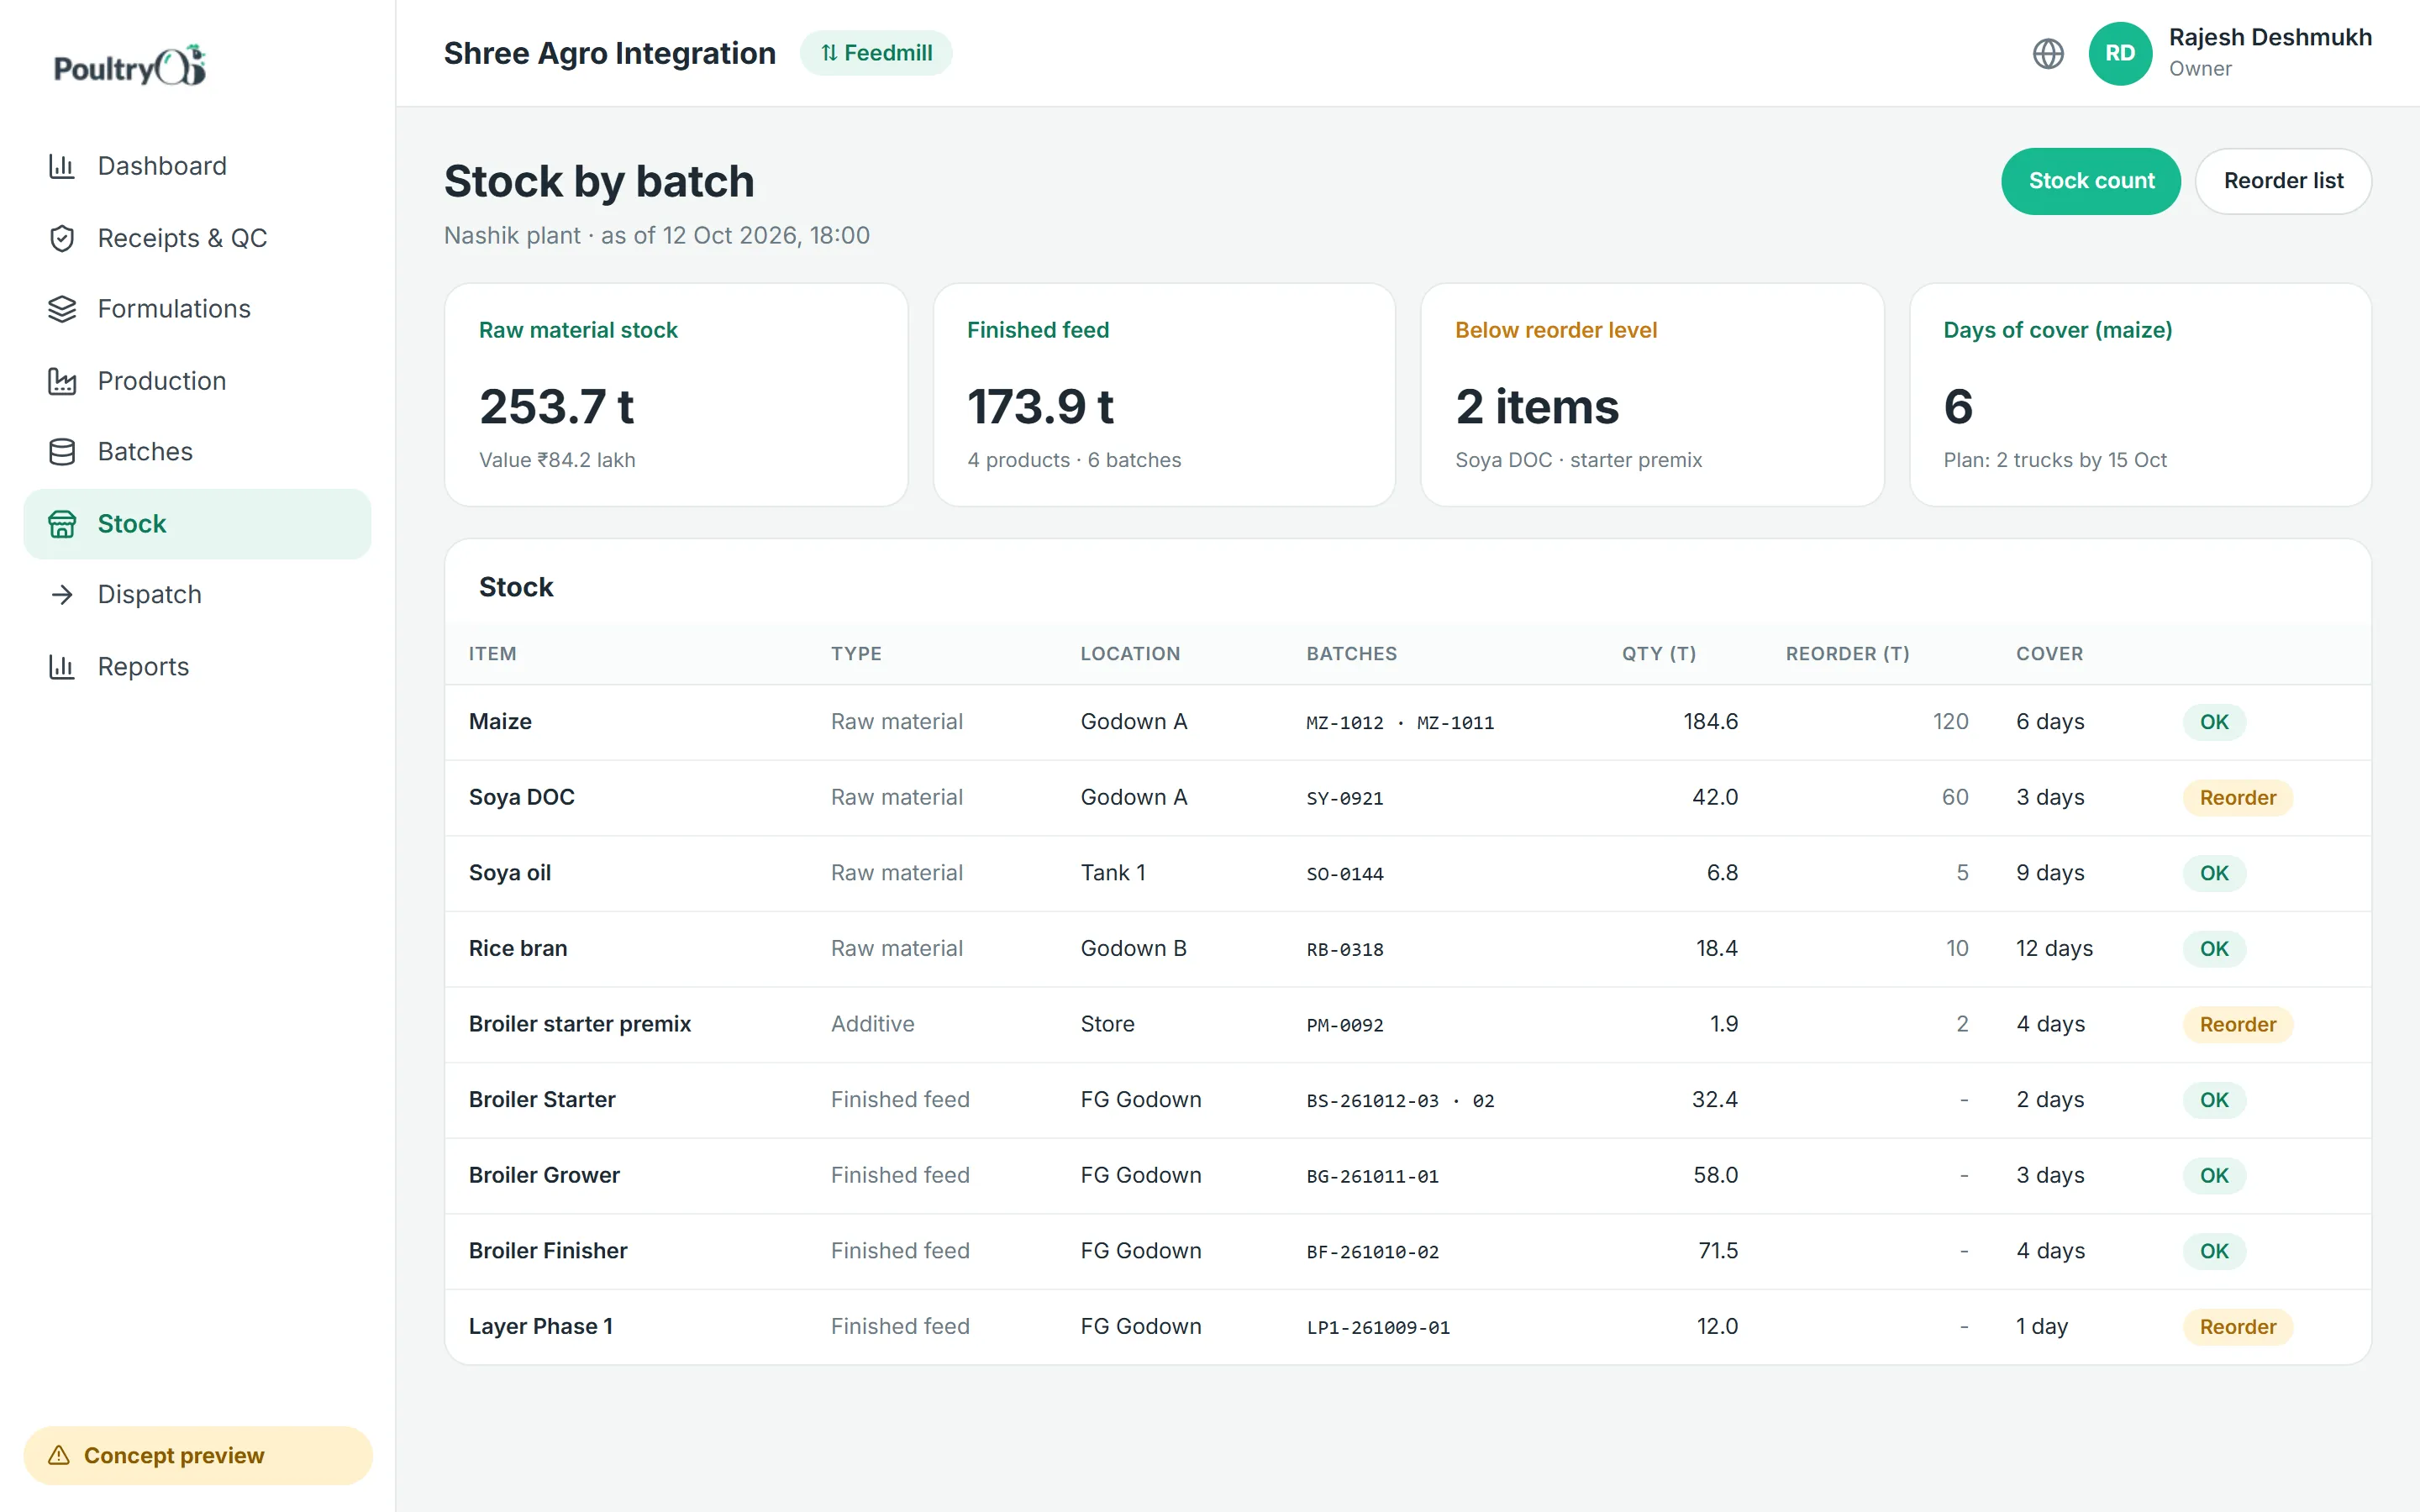Click batch code BF-261010-02
This screenshot has height=1512, width=2420.
[x=1372, y=1252]
